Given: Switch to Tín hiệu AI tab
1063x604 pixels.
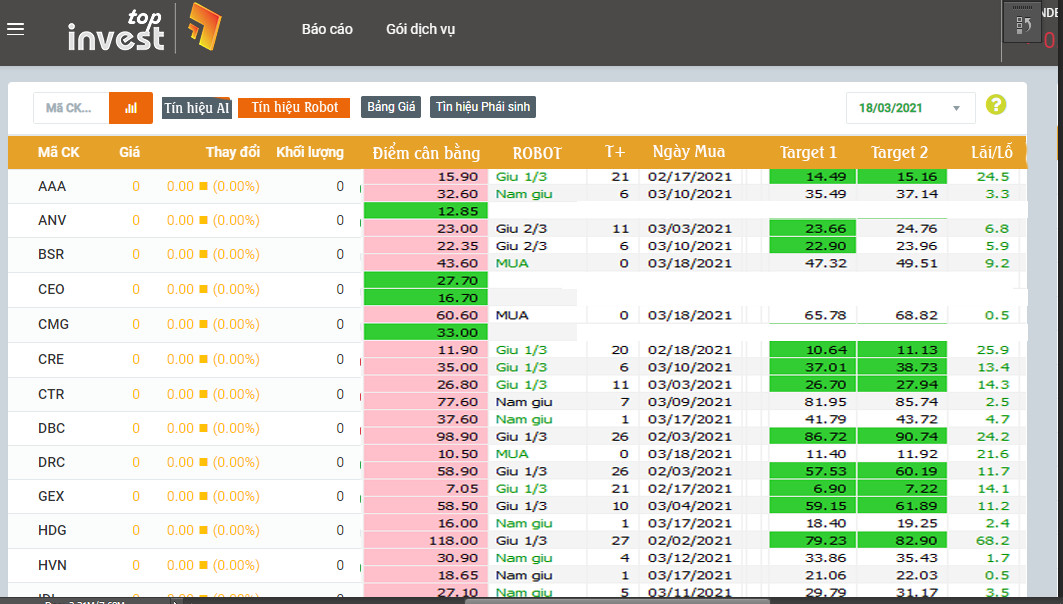Looking at the screenshot, I should (x=197, y=108).
